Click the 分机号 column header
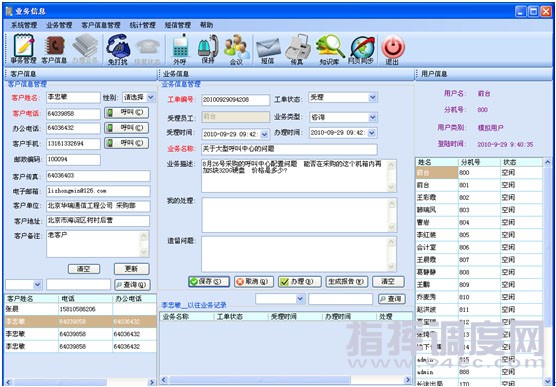Image resolution: width=556 pixels, height=387 pixels. click(x=479, y=162)
